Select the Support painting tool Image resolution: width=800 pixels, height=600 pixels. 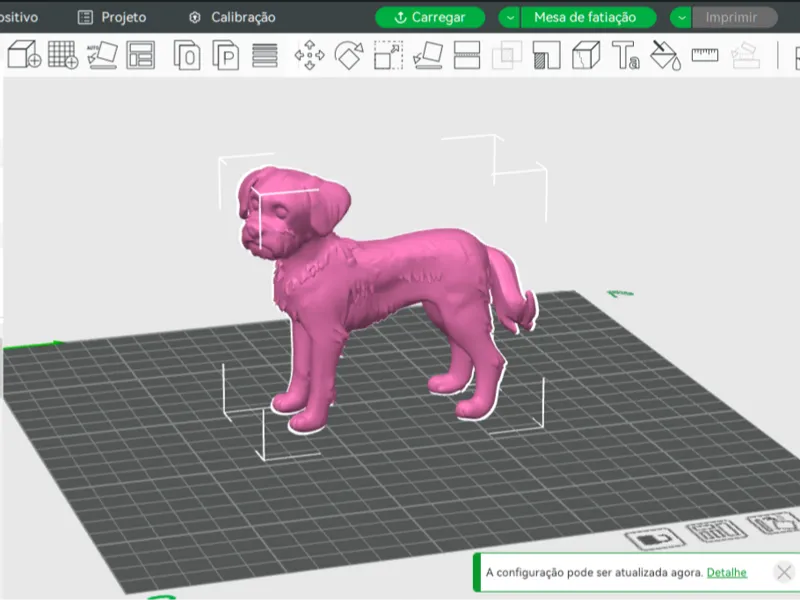pyautogui.click(x=546, y=55)
